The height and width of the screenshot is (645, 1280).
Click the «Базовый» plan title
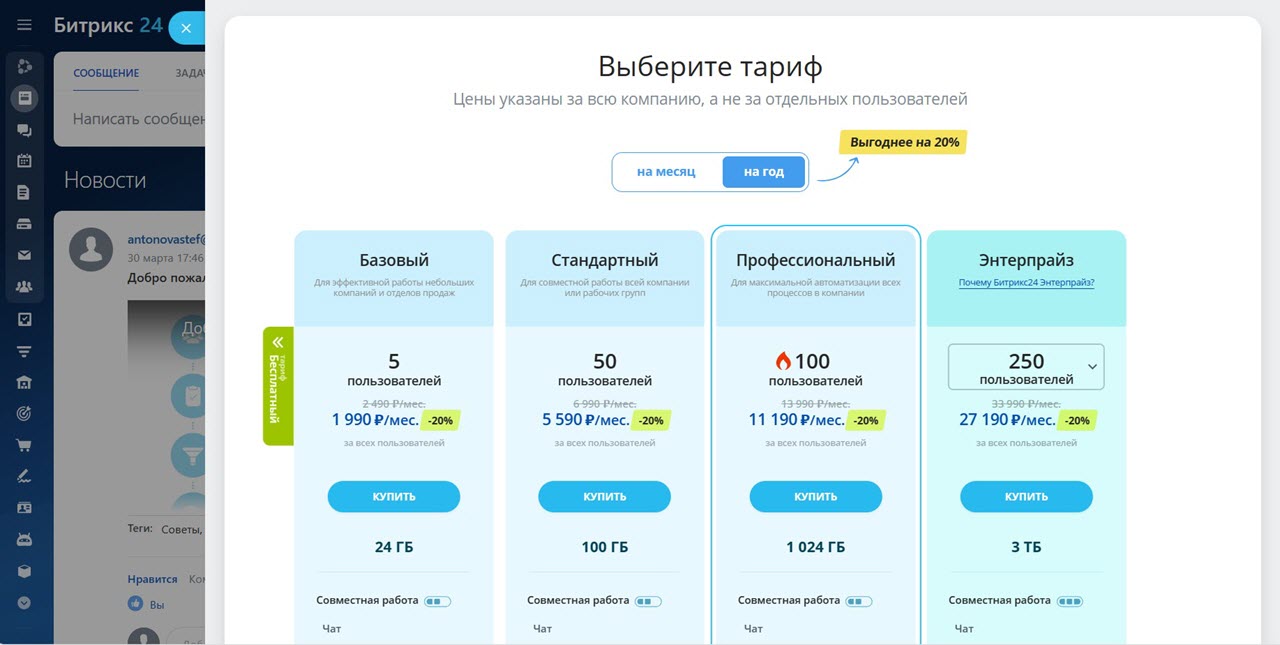click(394, 260)
